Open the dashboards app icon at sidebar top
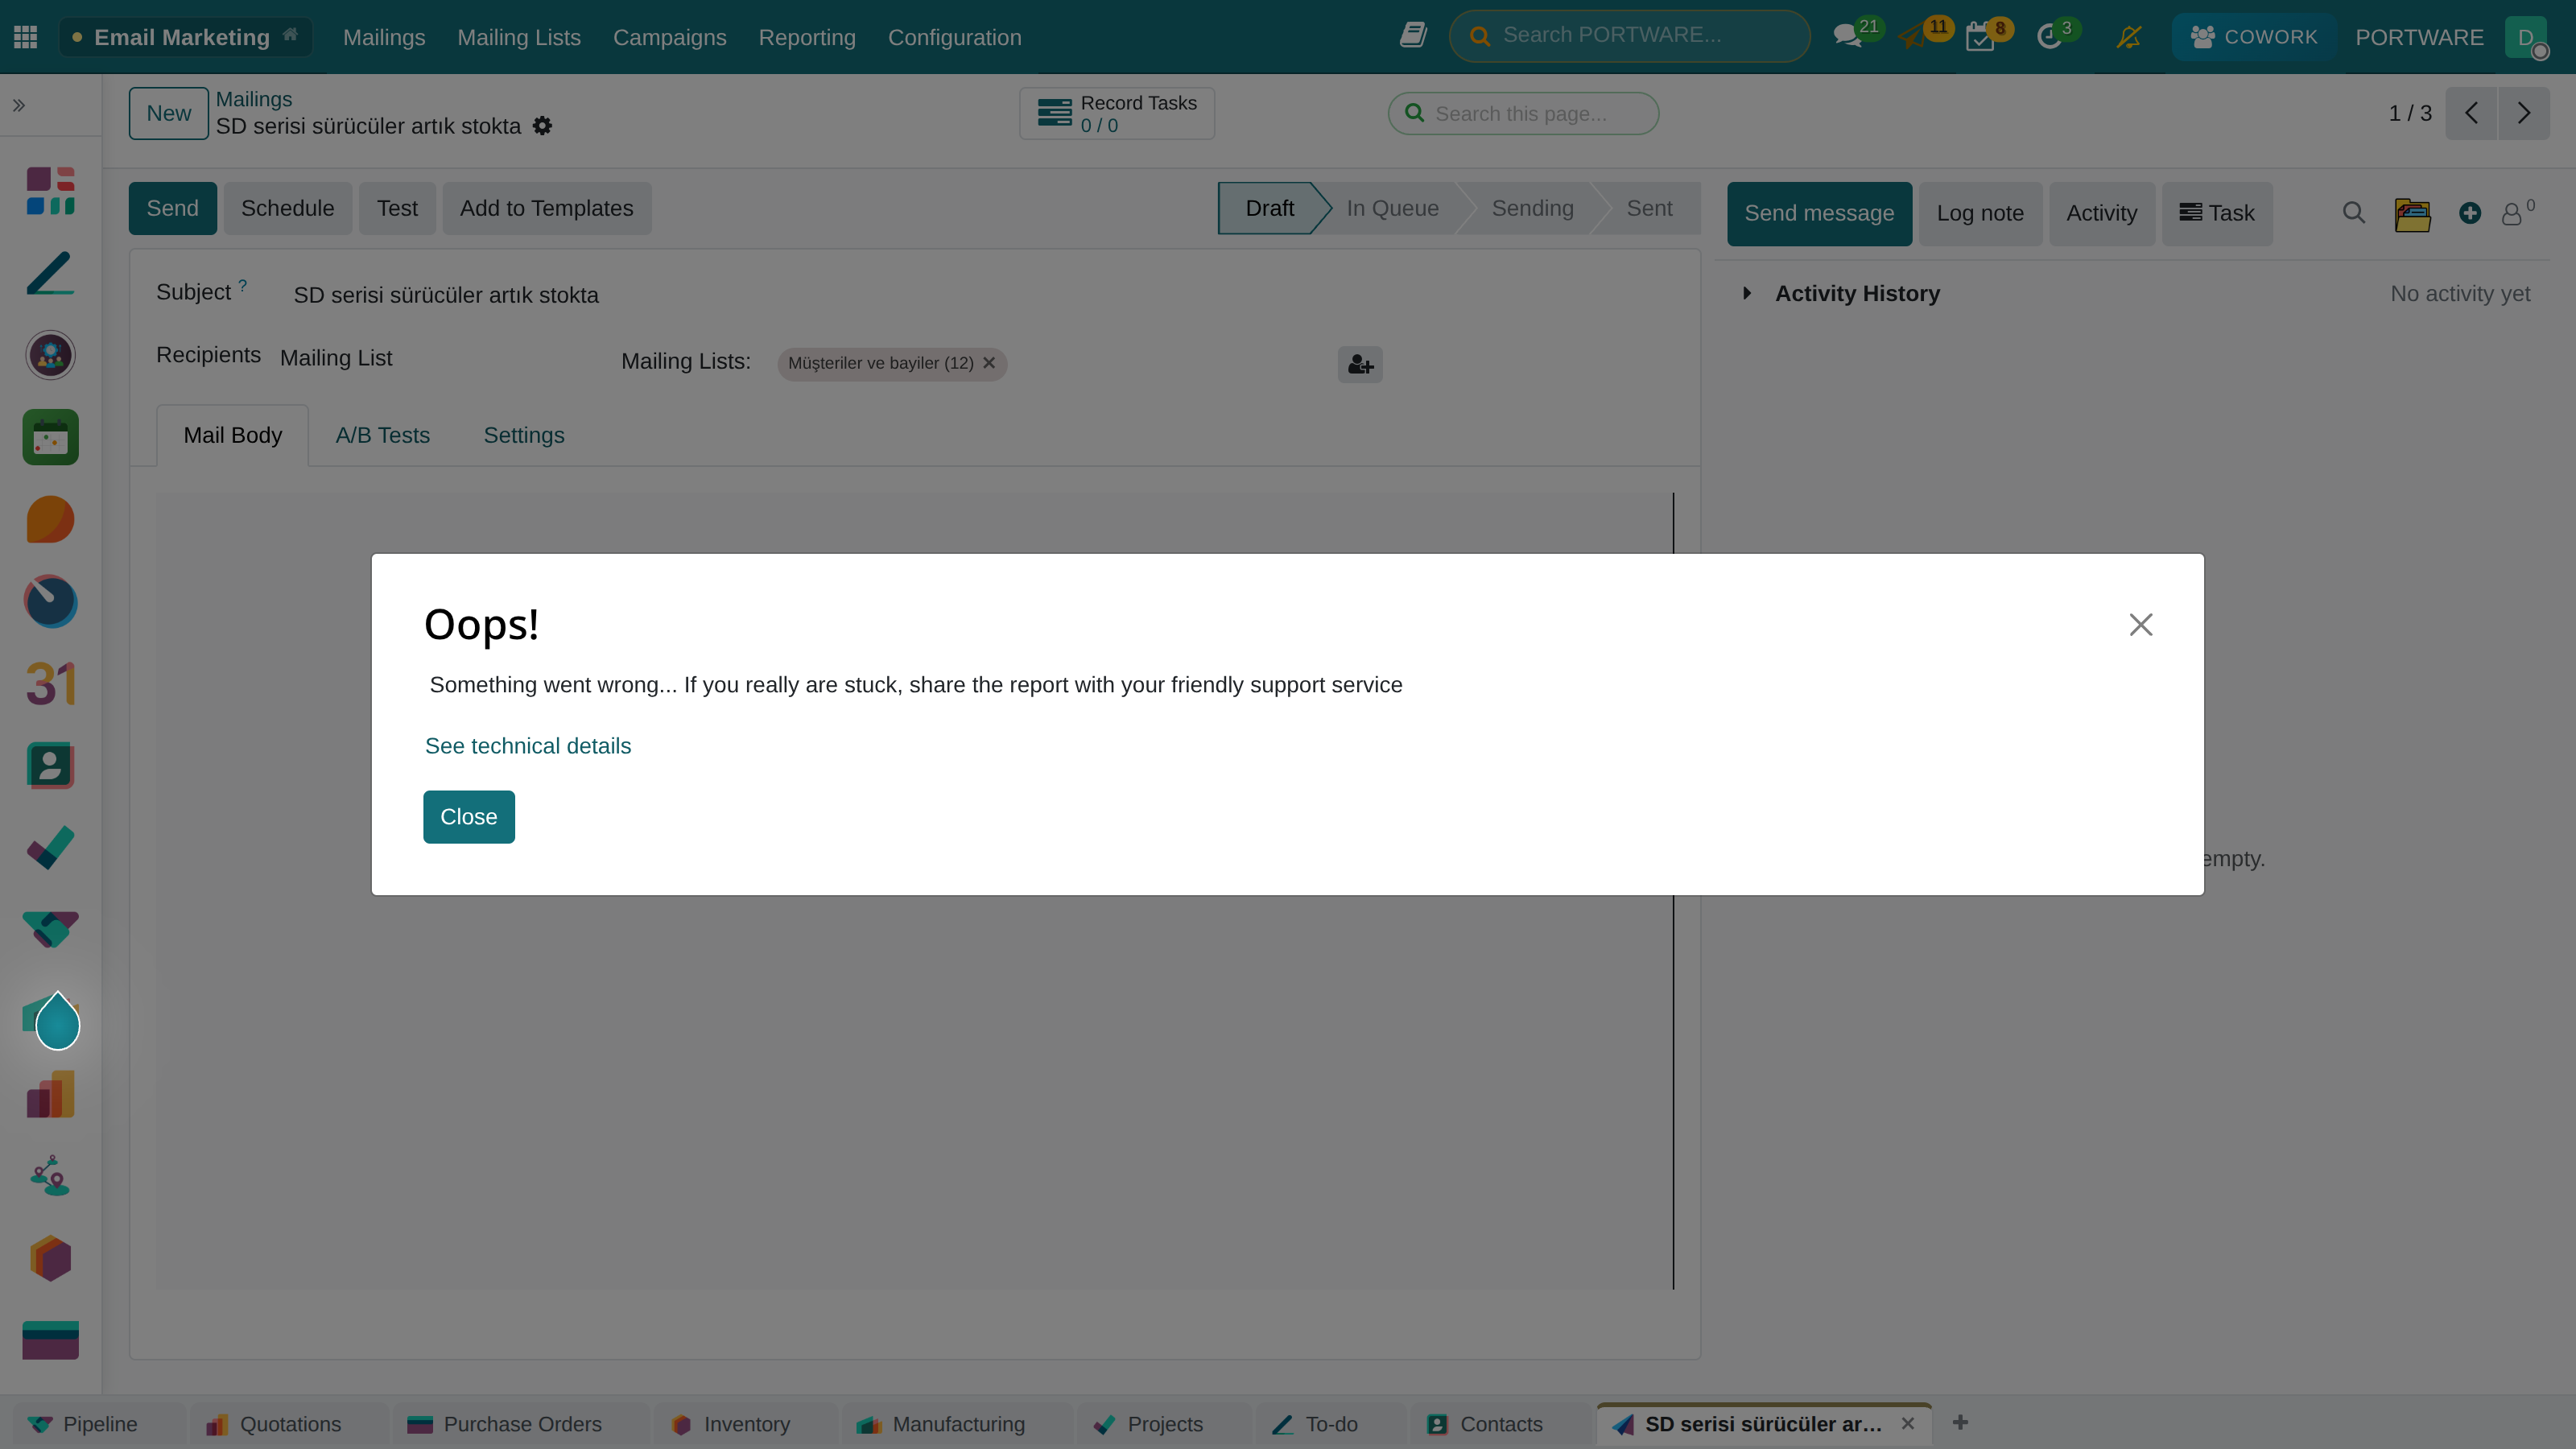The height and width of the screenshot is (1449, 2576). [51, 191]
